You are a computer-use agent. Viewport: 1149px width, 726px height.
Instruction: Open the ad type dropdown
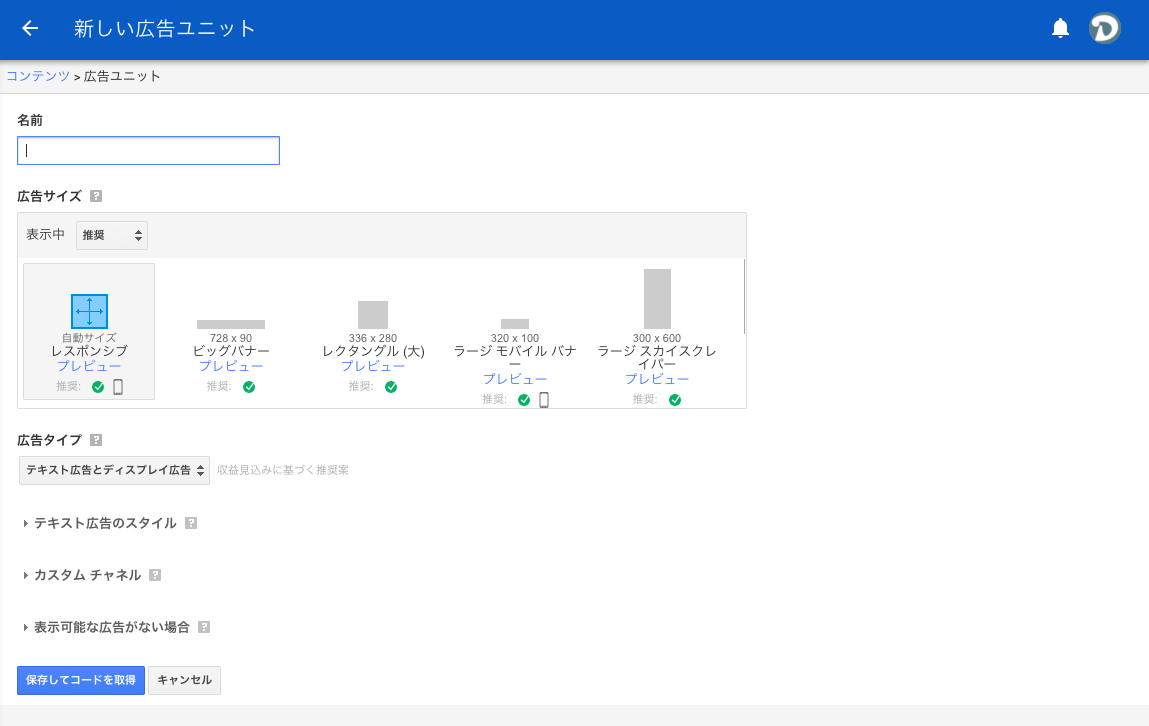click(x=114, y=470)
